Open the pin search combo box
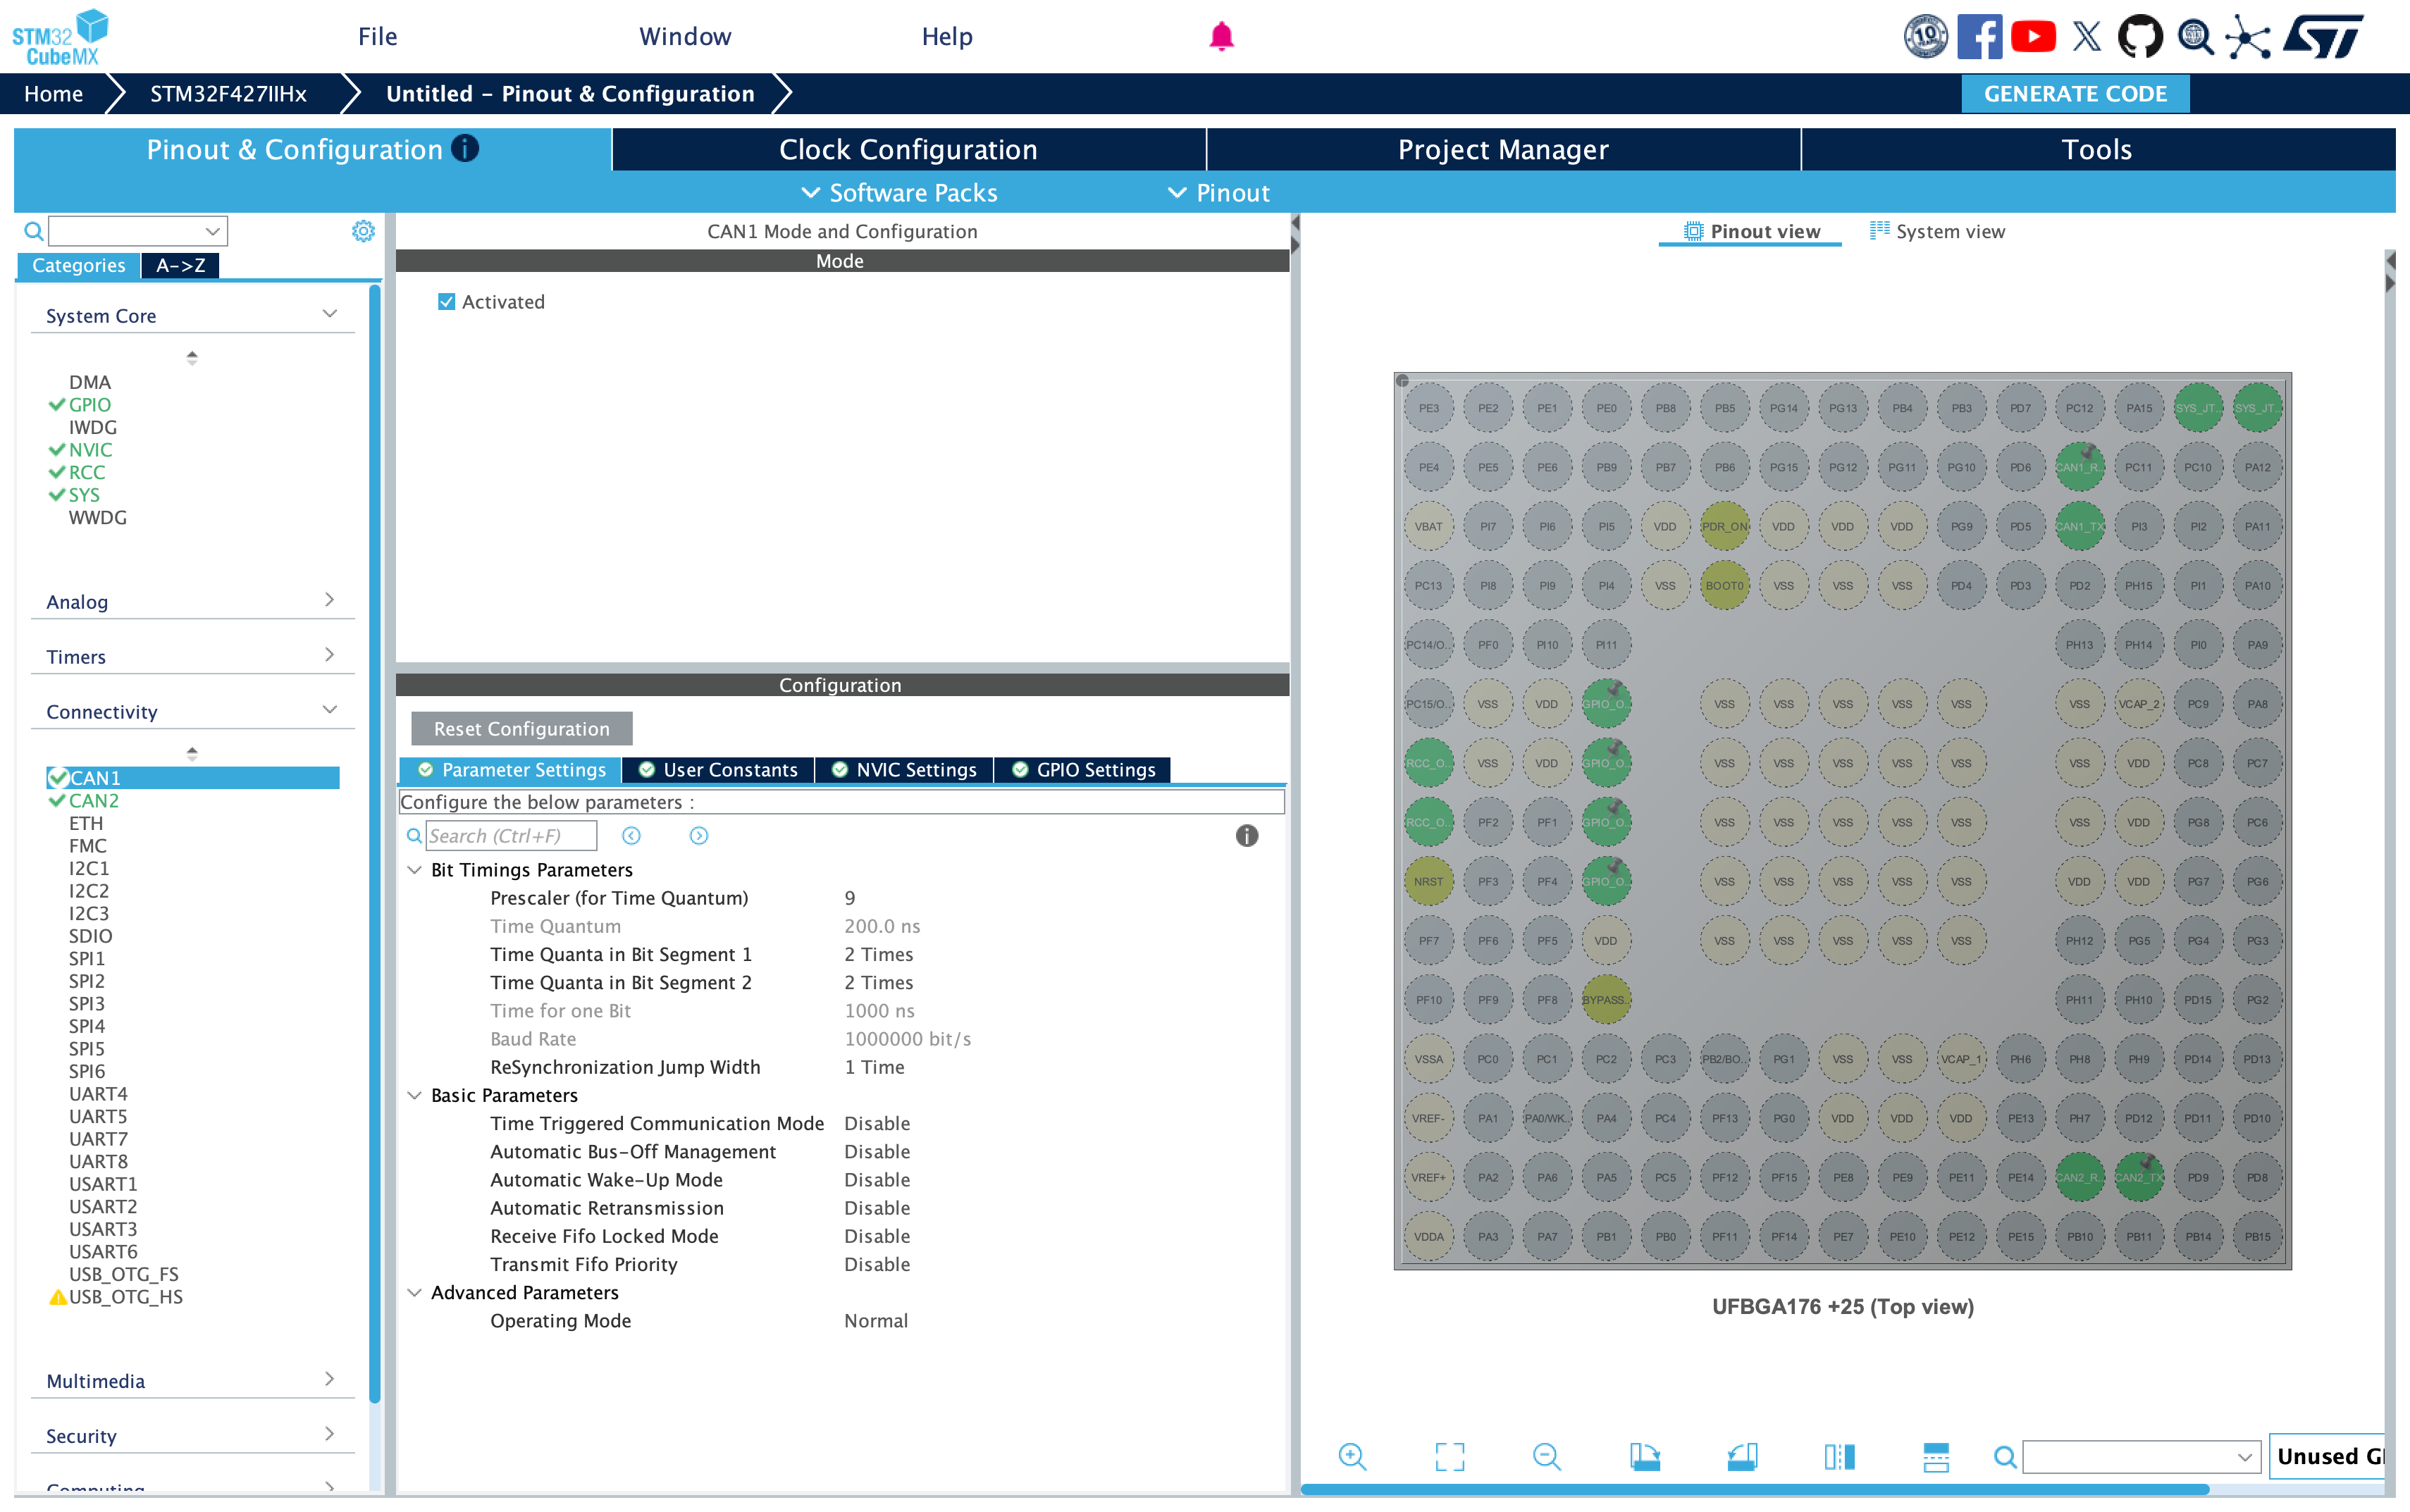This screenshot has height=1512, width=2410. (x=2141, y=1456)
